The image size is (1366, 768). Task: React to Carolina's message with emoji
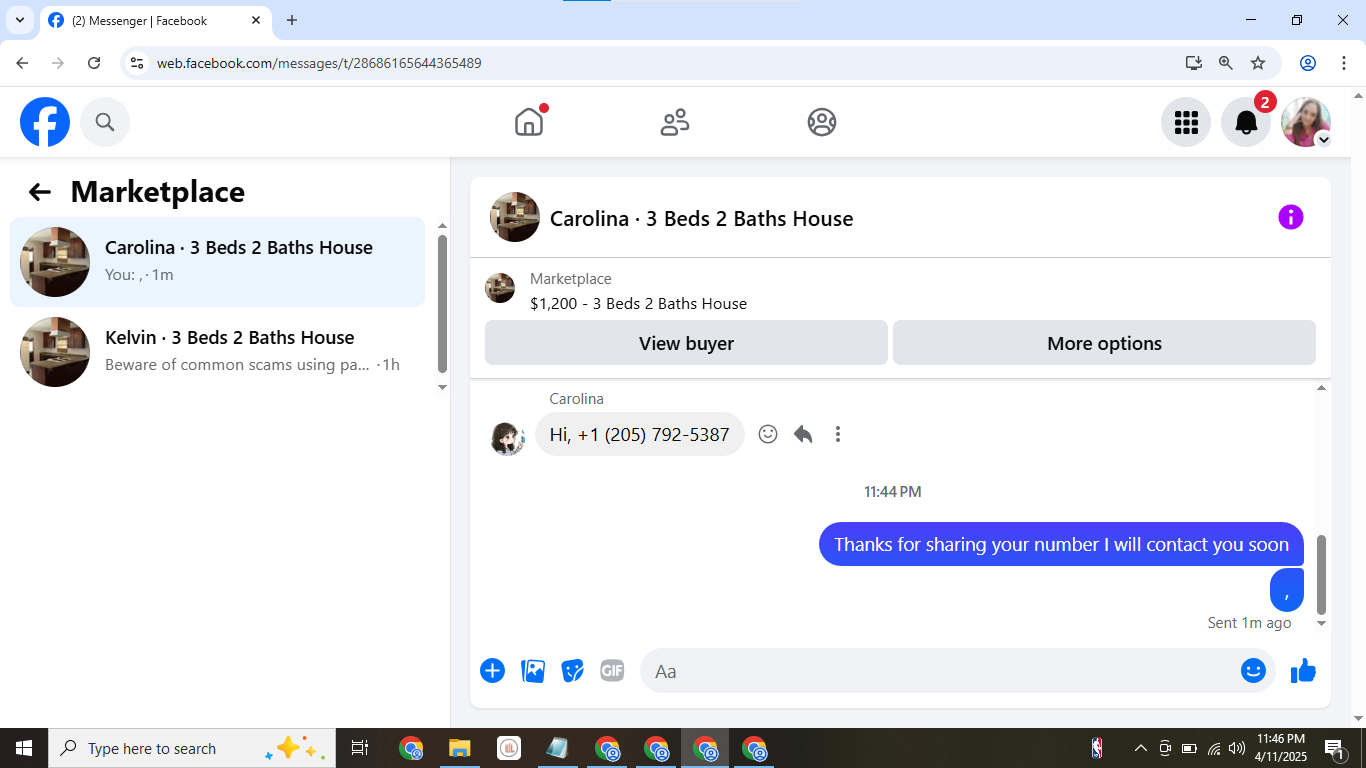point(768,434)
